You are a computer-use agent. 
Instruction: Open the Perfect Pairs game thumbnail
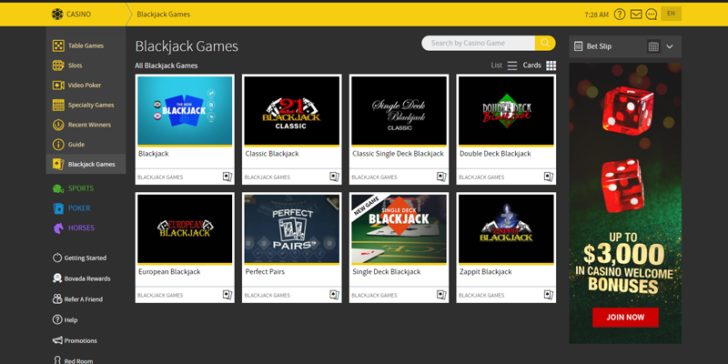(292, 228)
